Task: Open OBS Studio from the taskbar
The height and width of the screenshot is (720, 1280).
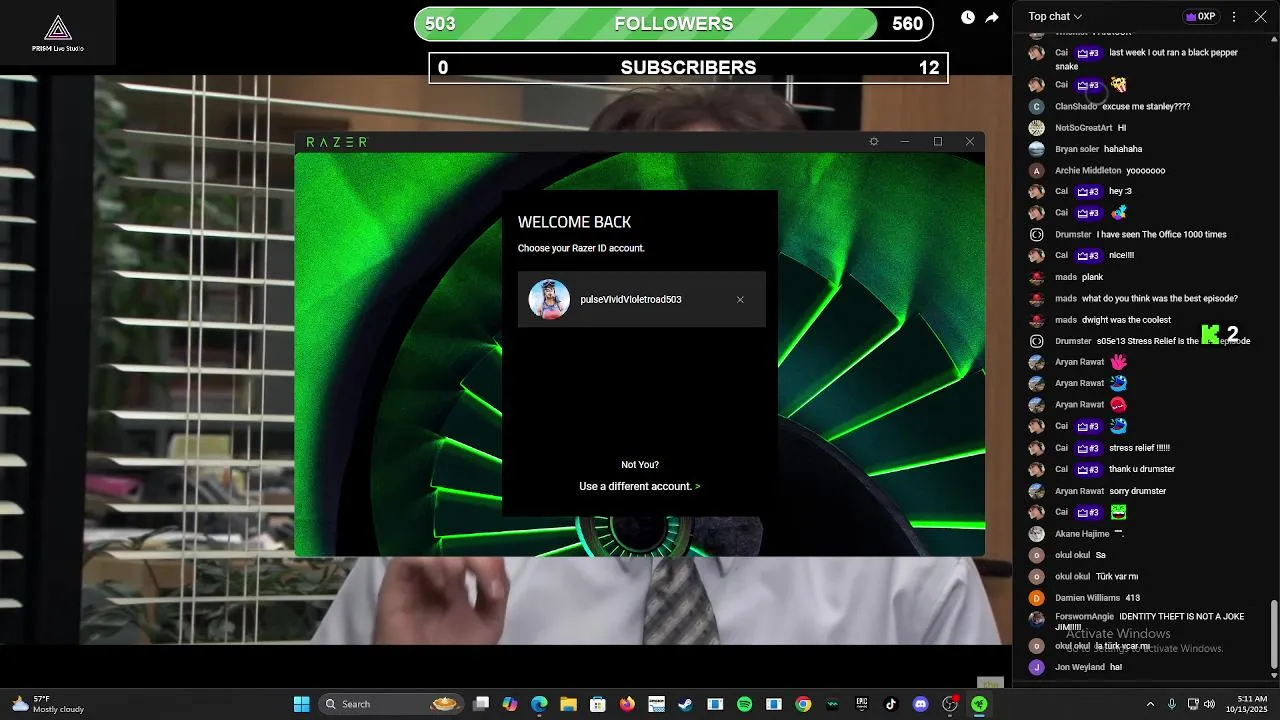Action: point(950,704)
